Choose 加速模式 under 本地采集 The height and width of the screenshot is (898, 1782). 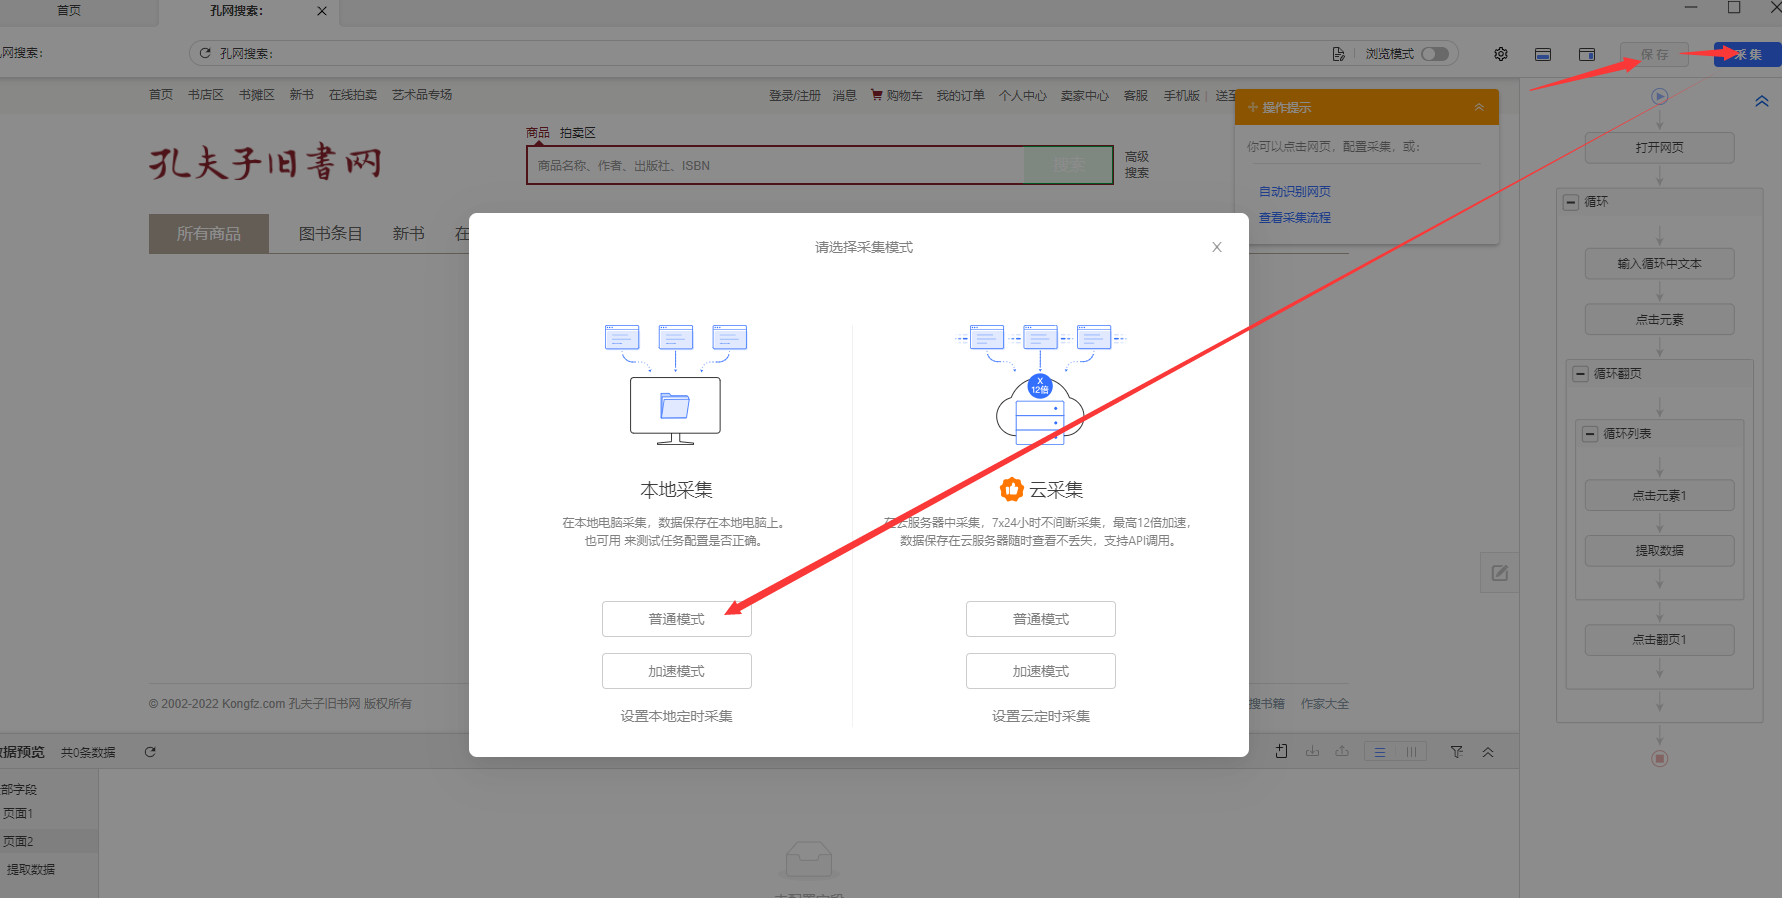676,671
